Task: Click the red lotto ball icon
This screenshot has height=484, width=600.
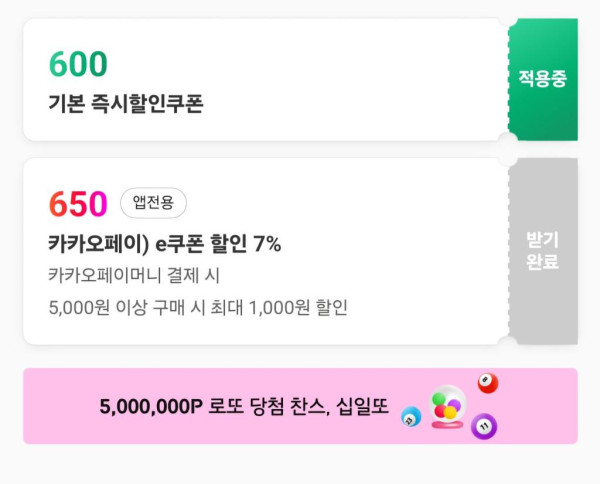Action: [487, 383]
